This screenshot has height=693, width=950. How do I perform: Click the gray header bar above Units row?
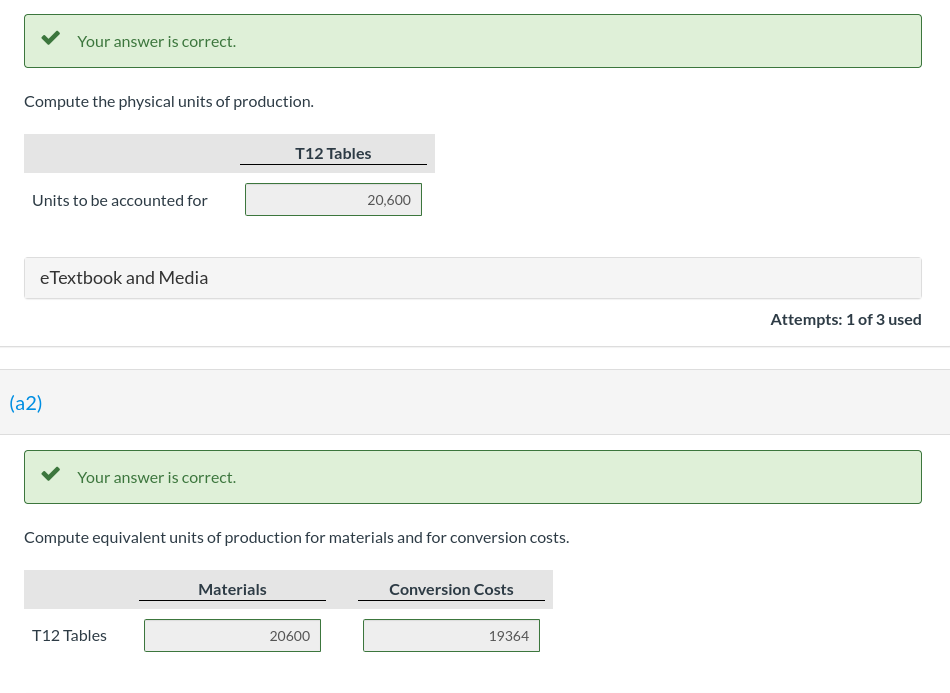click(x=130, y=153)
